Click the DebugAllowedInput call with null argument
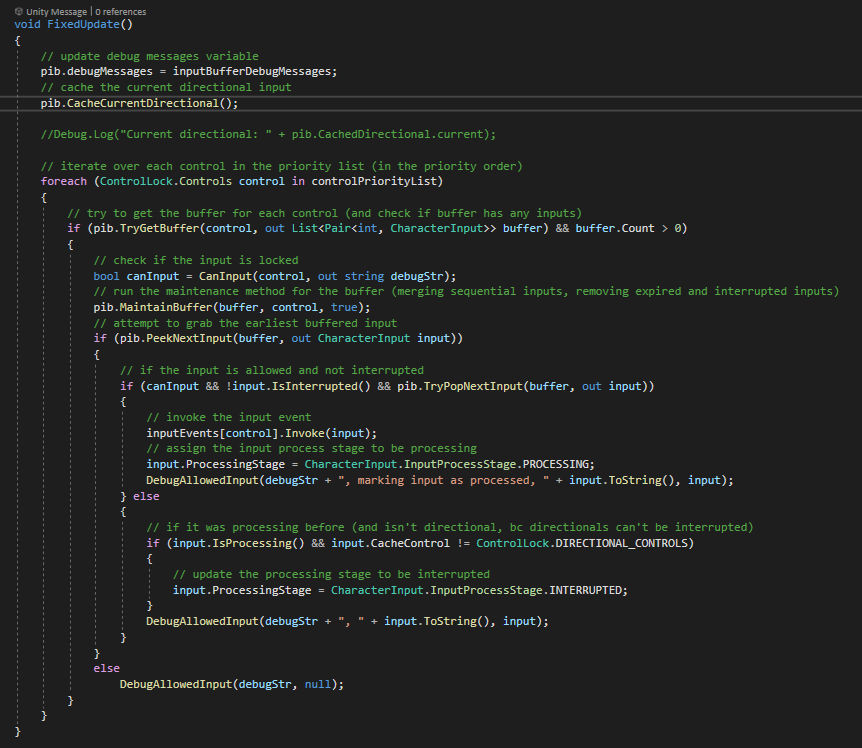The width and height of the screenshot is (862, 748). [x=175, y=684]
